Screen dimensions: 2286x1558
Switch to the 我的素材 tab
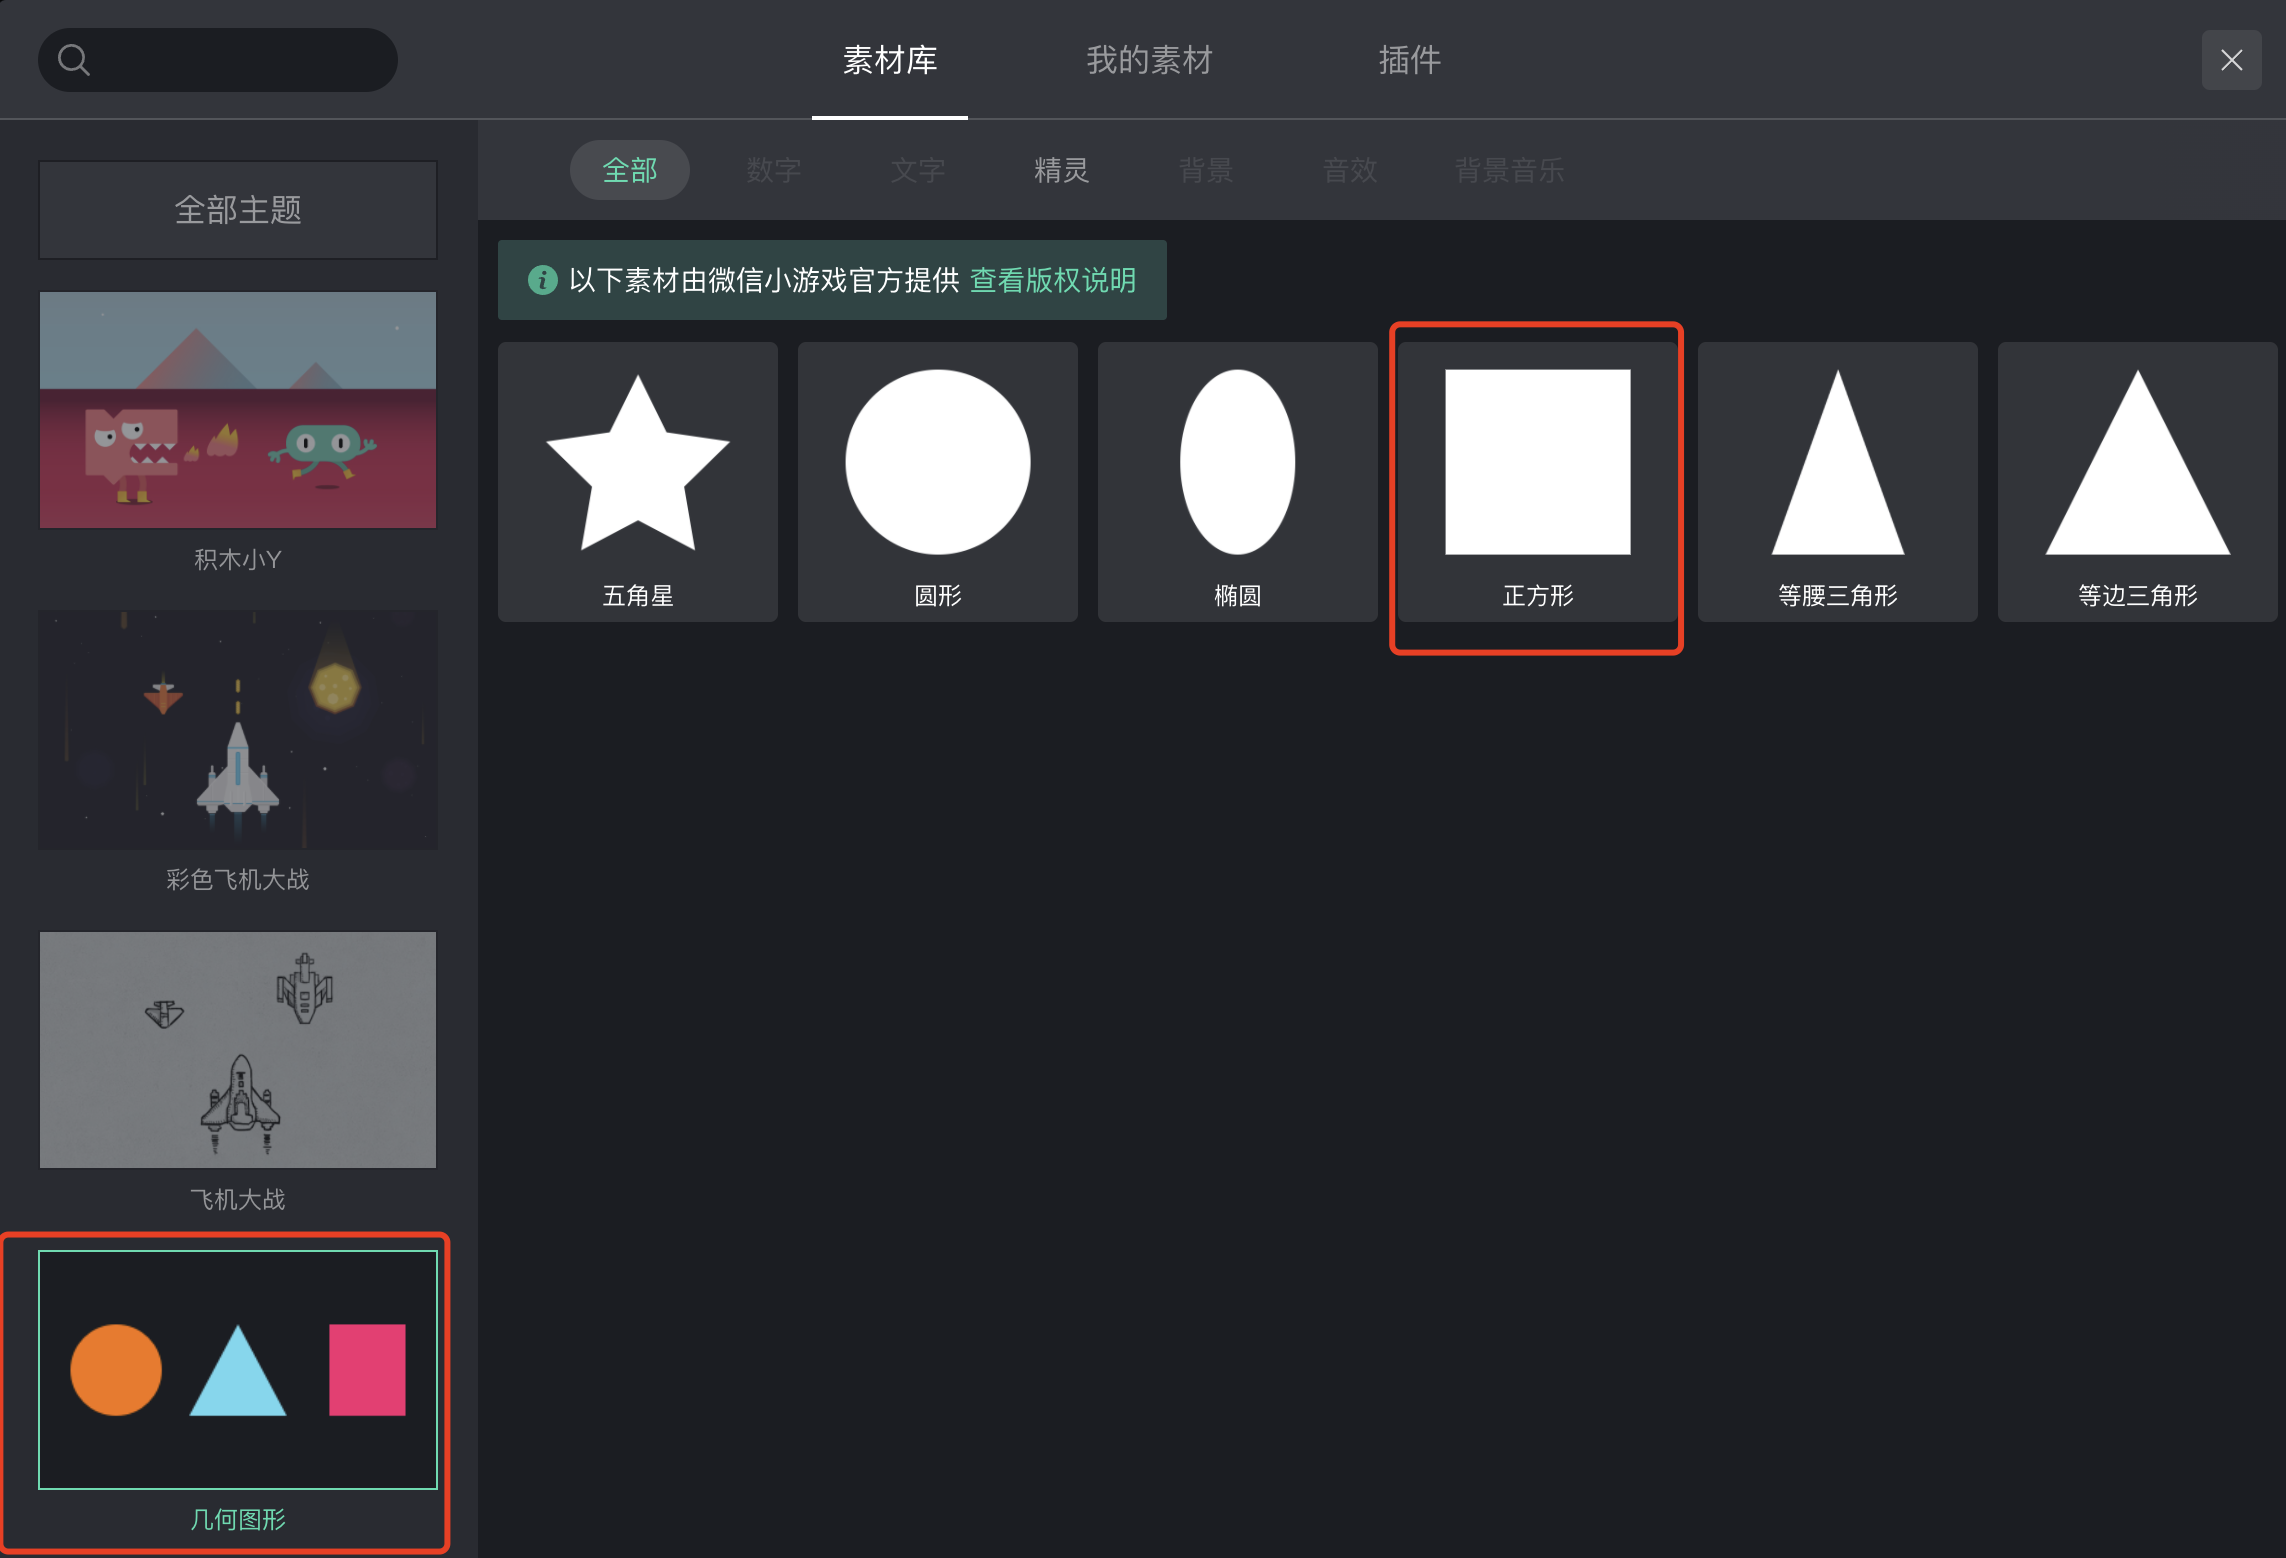[1149, 60]
